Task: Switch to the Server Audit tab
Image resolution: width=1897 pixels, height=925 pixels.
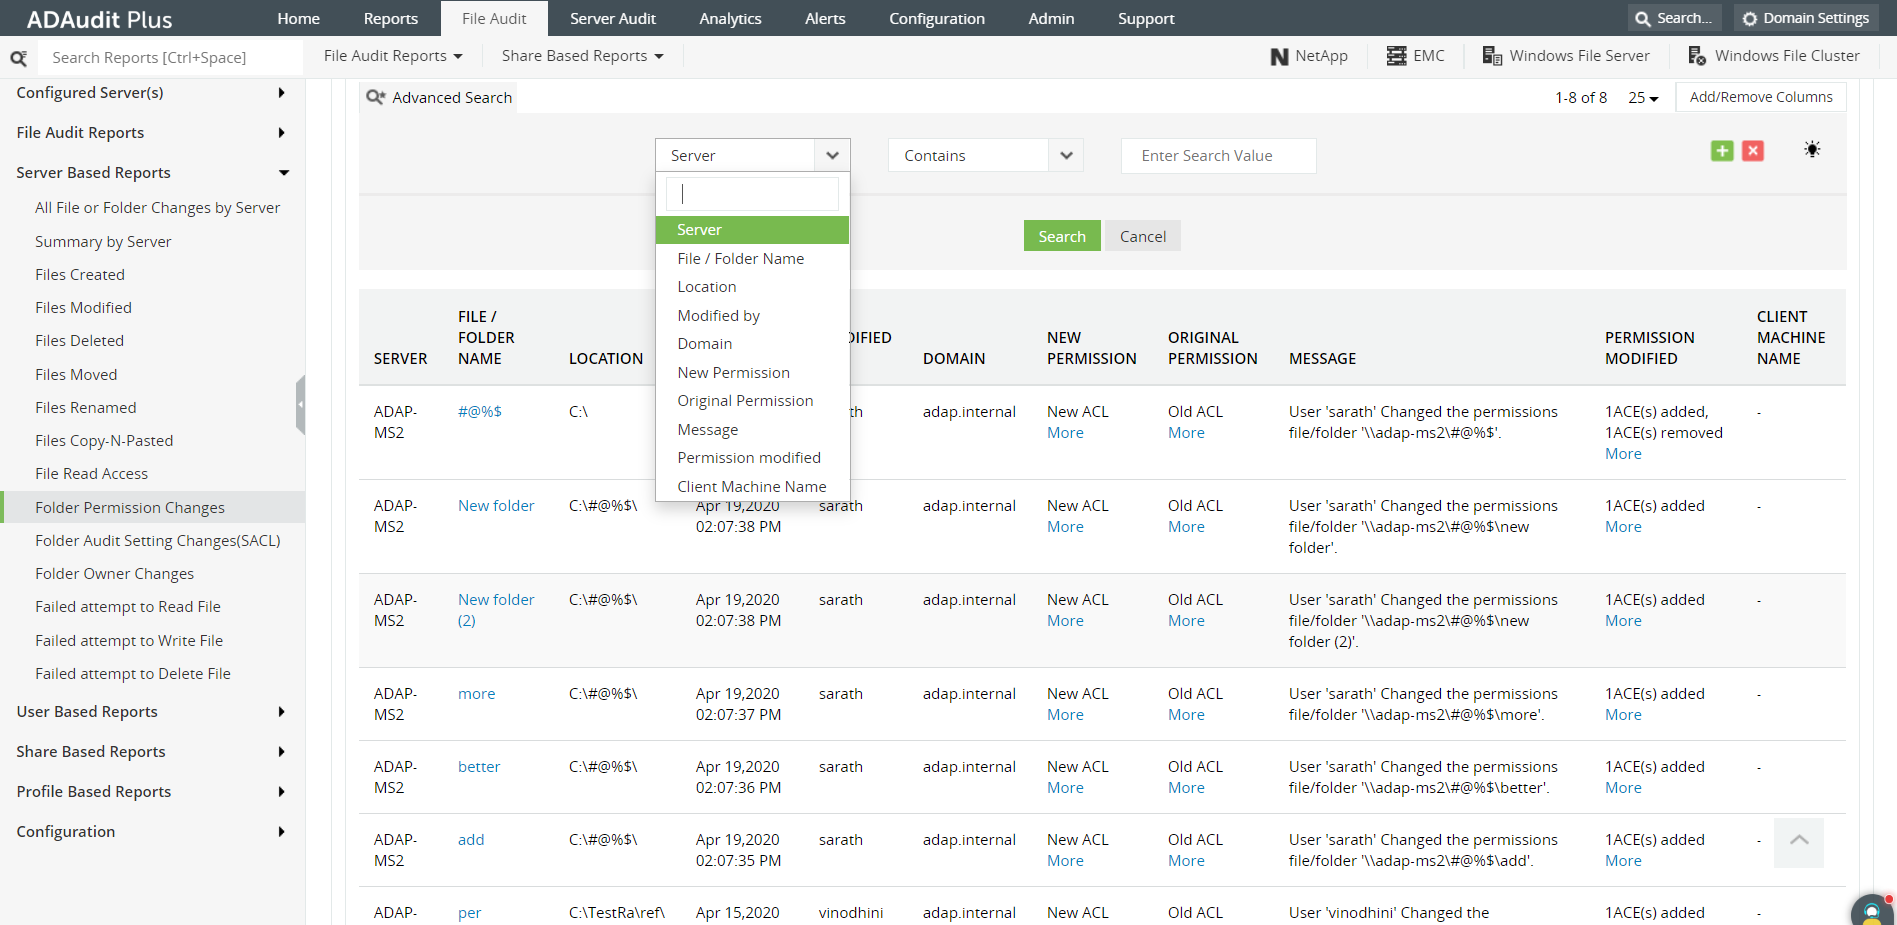Action: coord(613,18)
